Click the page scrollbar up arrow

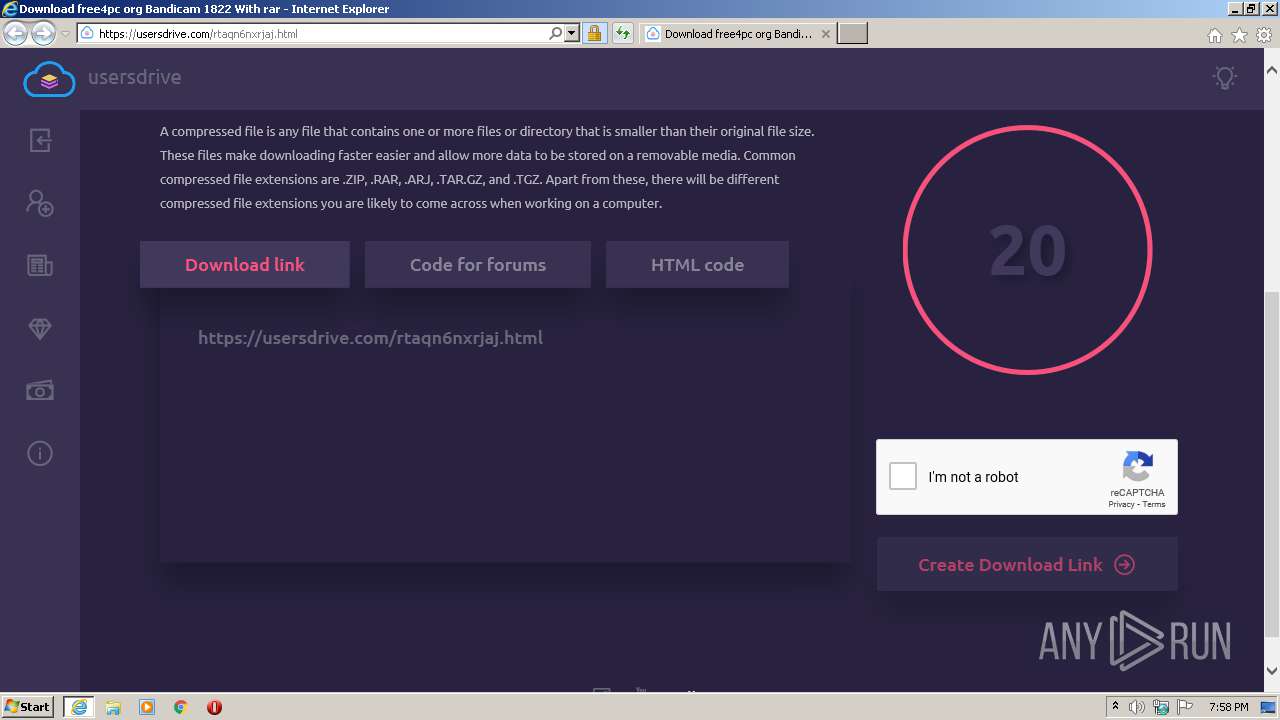pyautogui.click(x=1271, y=71)
